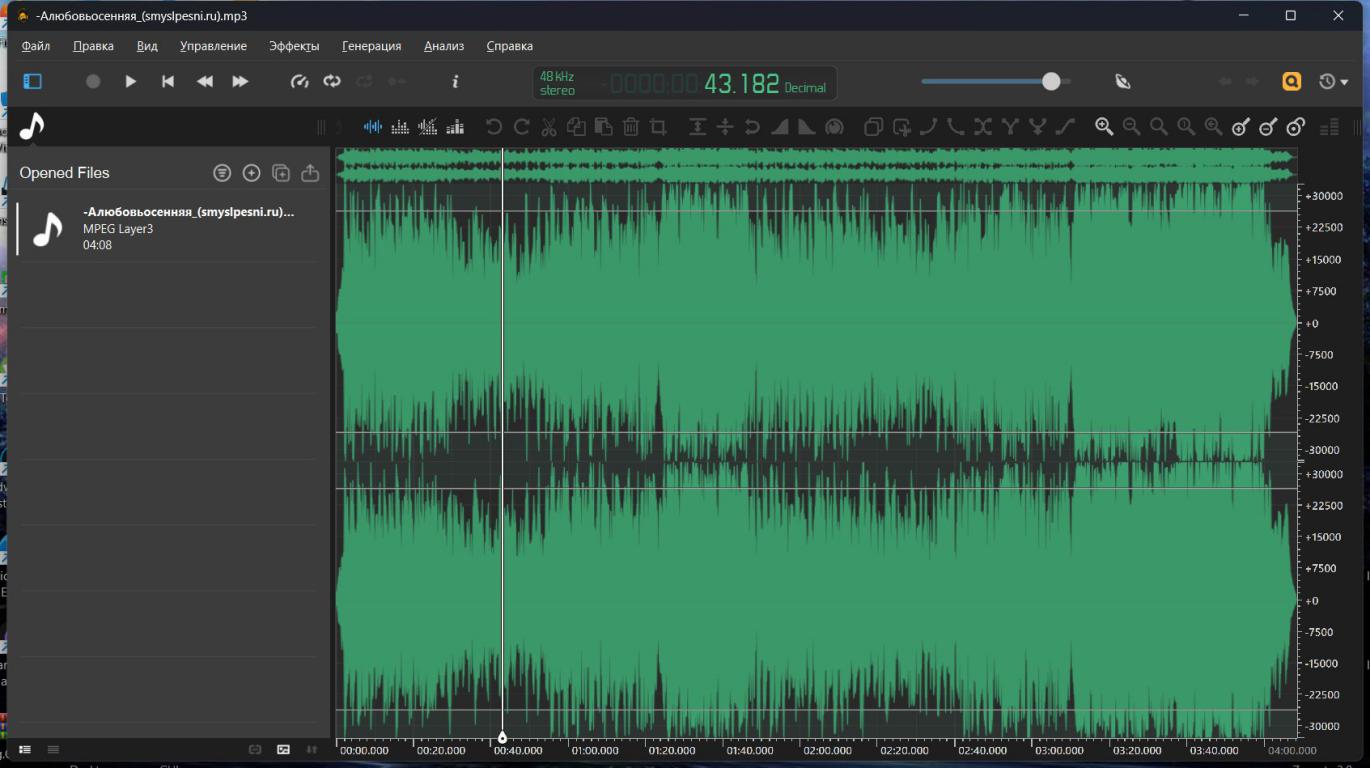1370x768 pixels.
Task: Open the Эффекты menu
Action: (294, 46)
